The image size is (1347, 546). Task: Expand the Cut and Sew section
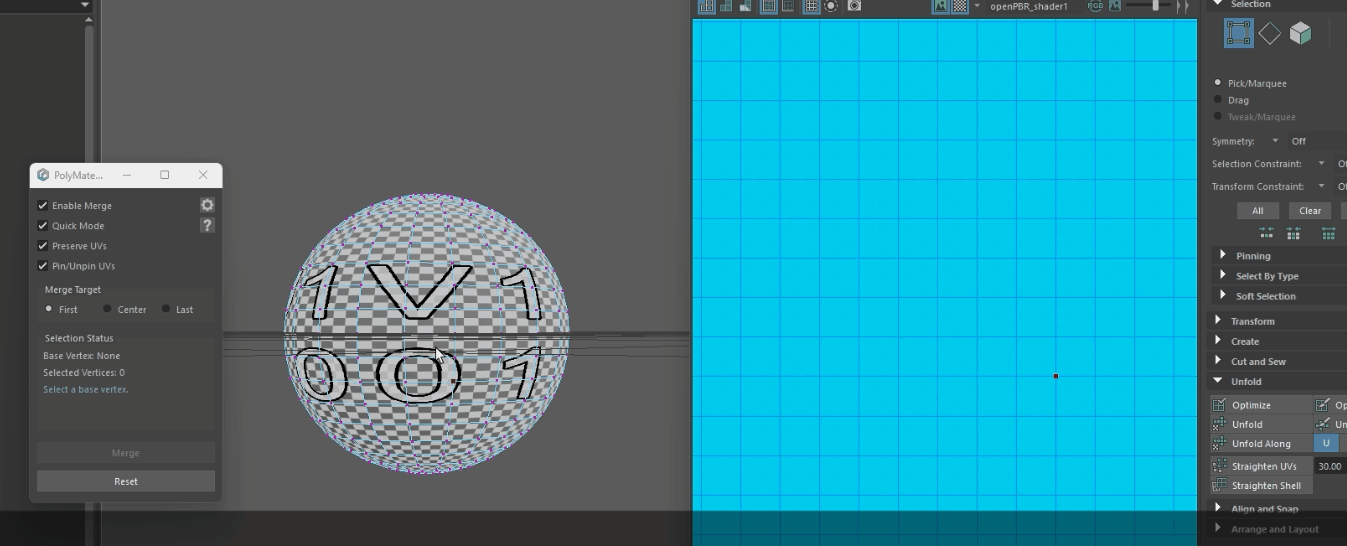pos(1218,361)
